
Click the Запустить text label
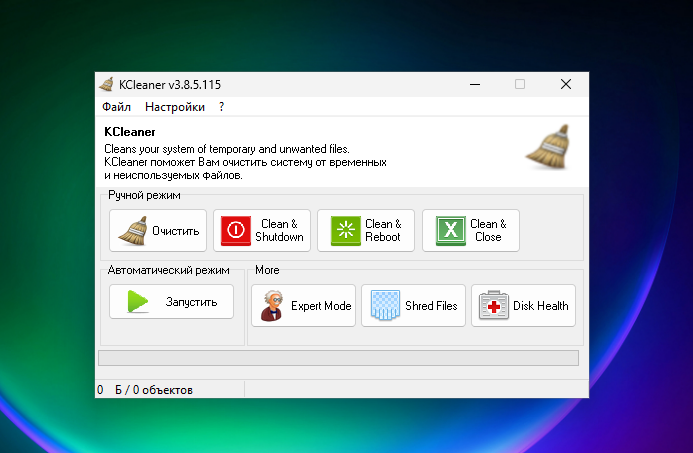191,302
